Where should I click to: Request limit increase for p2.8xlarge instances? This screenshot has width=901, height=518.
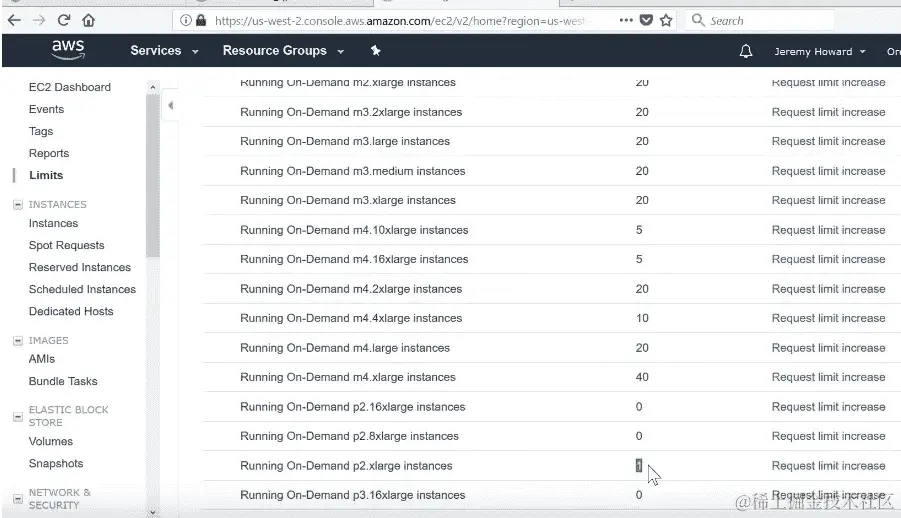coord(828,436)
